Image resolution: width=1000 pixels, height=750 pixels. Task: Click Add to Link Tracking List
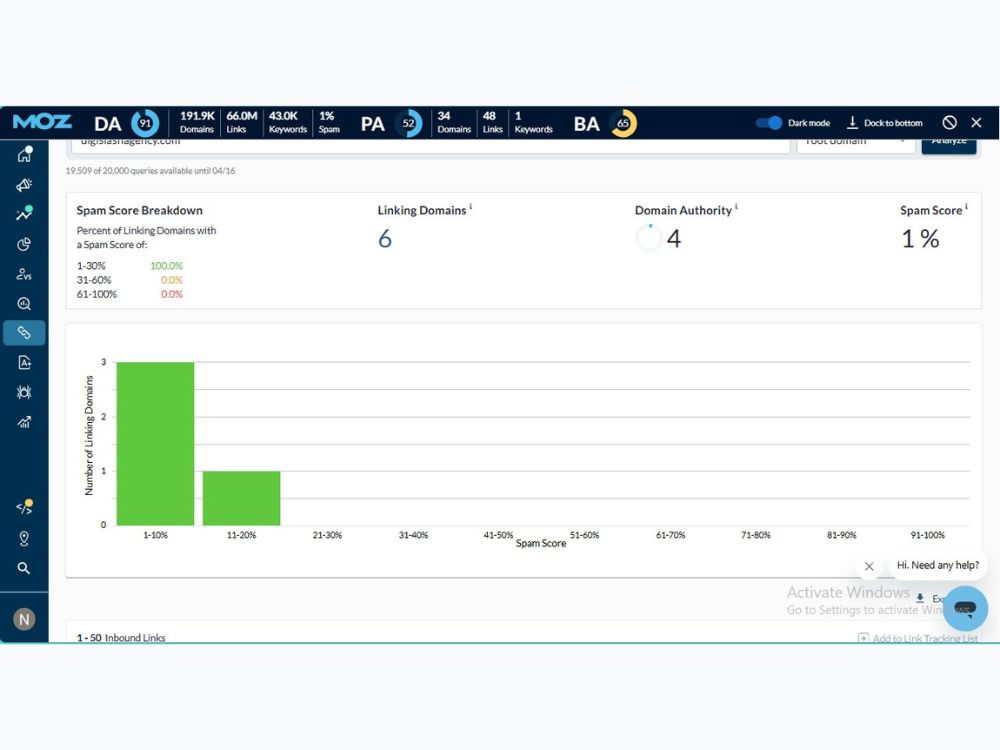point(918,638)
